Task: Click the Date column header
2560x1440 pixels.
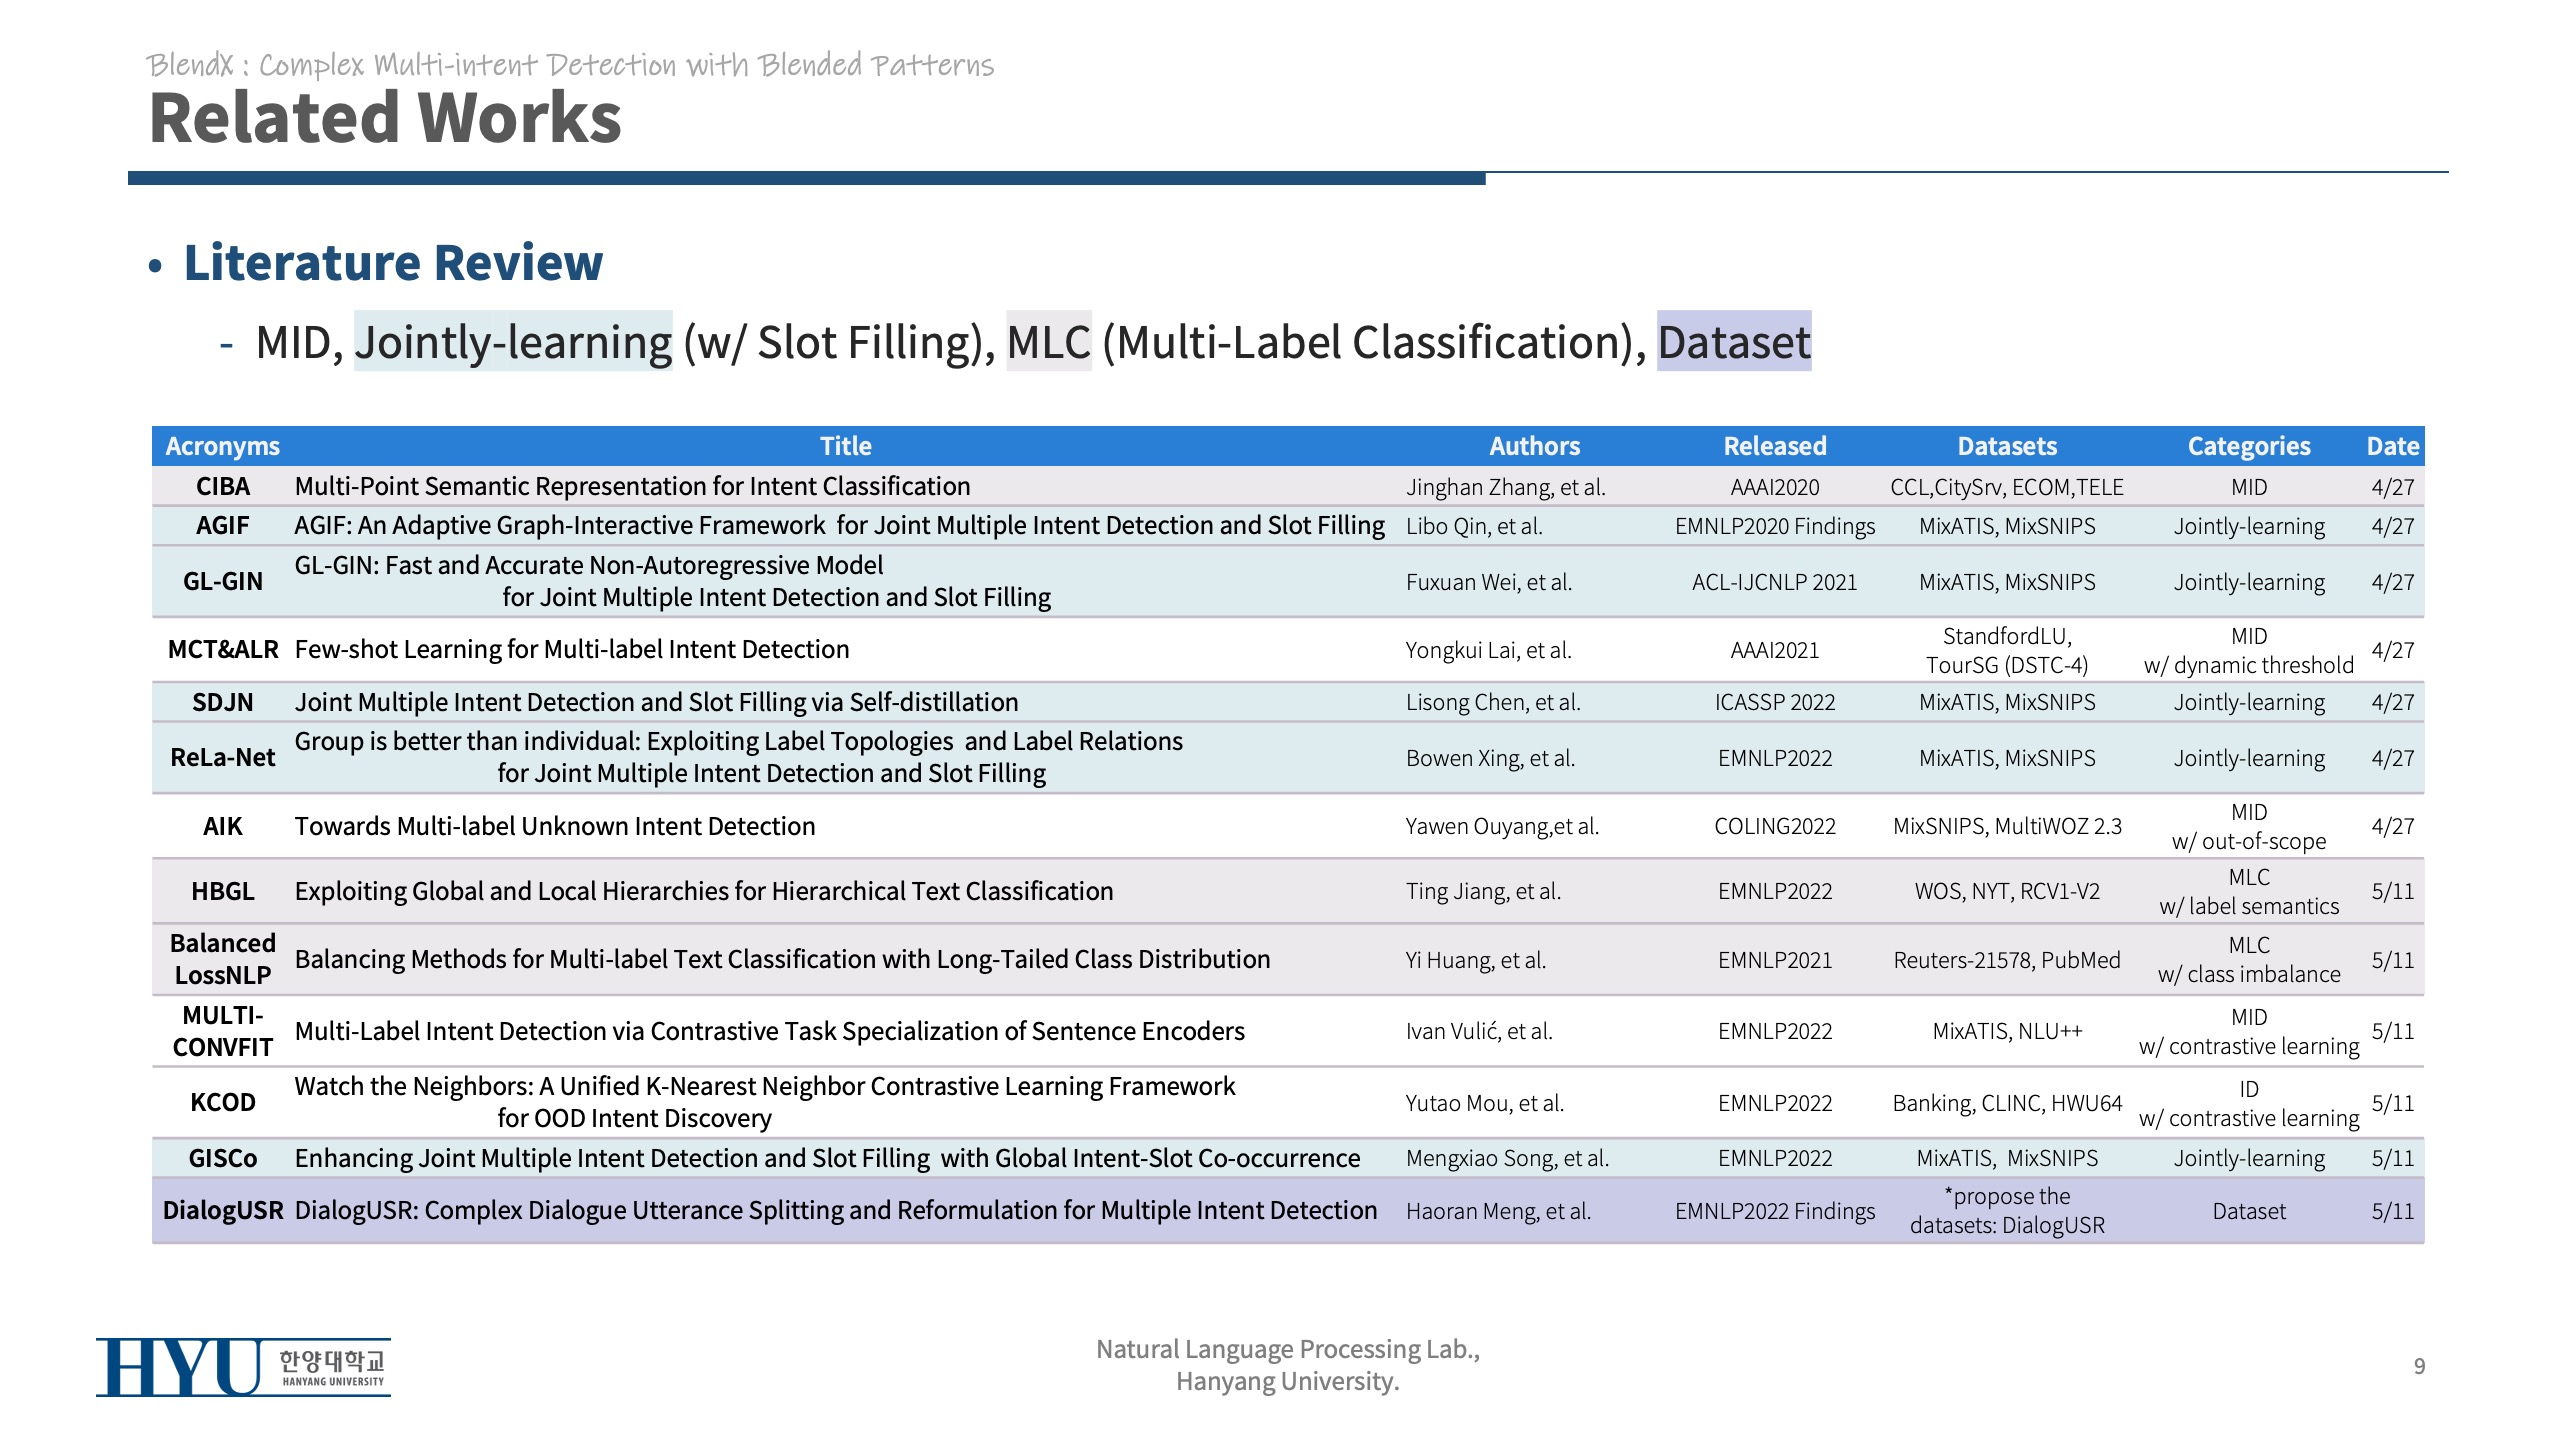Action: [2392, 446]
